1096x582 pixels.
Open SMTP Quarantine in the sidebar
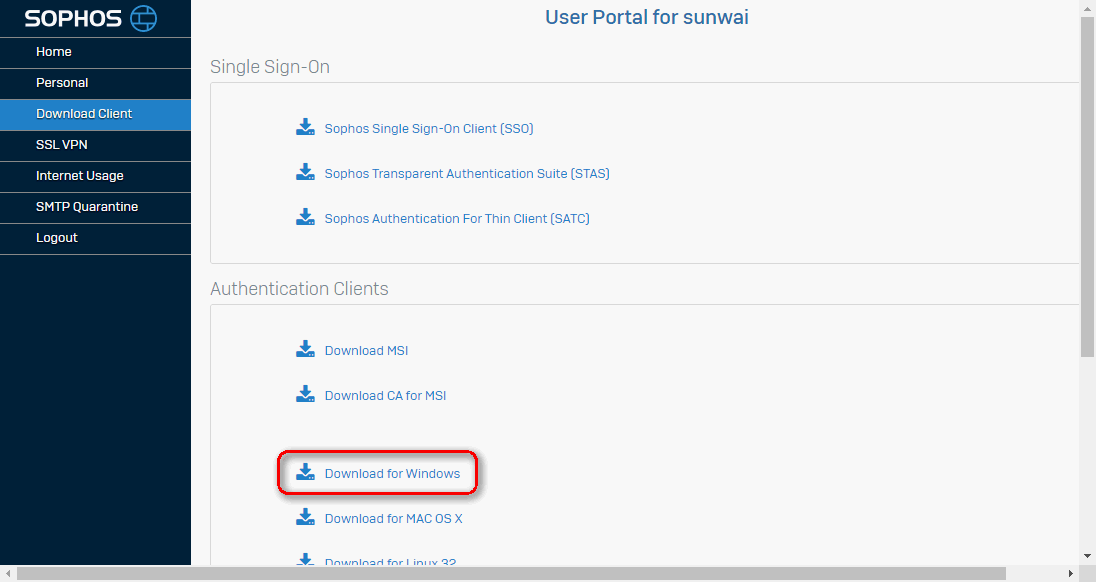[x=95, y=208]
